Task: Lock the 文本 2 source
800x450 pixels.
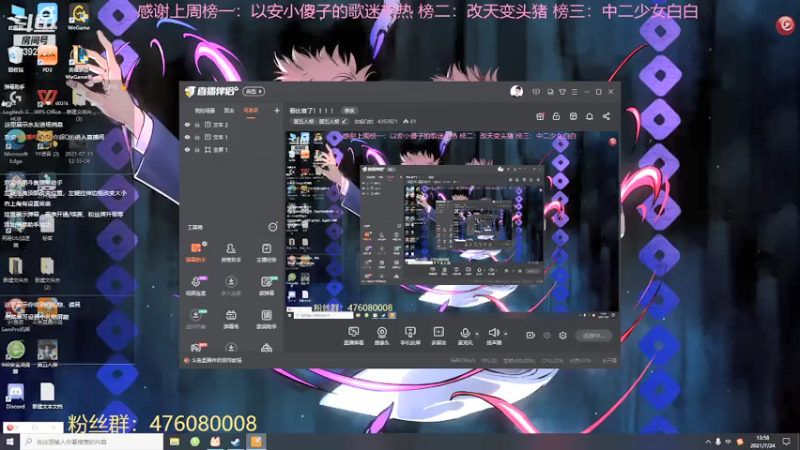Action: [x=197, y=124]
